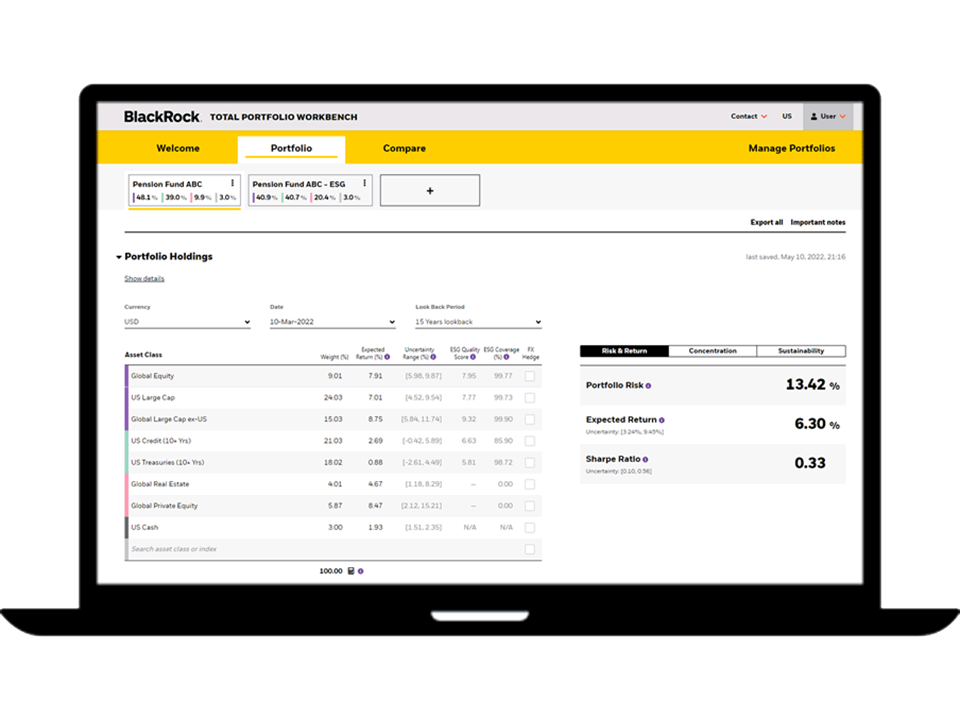Expand the Look Back Period dropdown

pos(478,322)
